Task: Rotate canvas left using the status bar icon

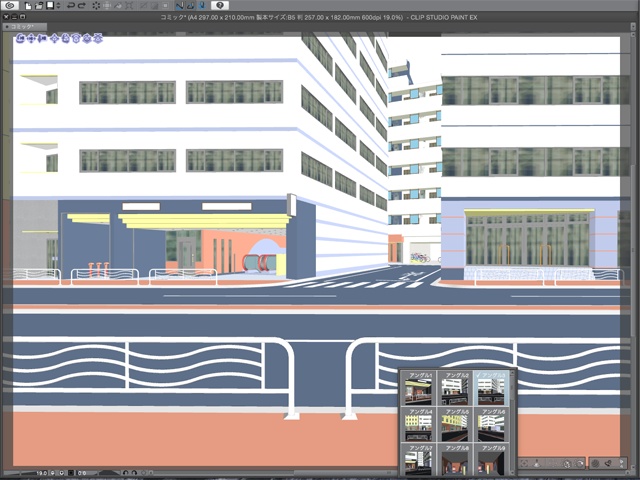Action: coord(126,473)
